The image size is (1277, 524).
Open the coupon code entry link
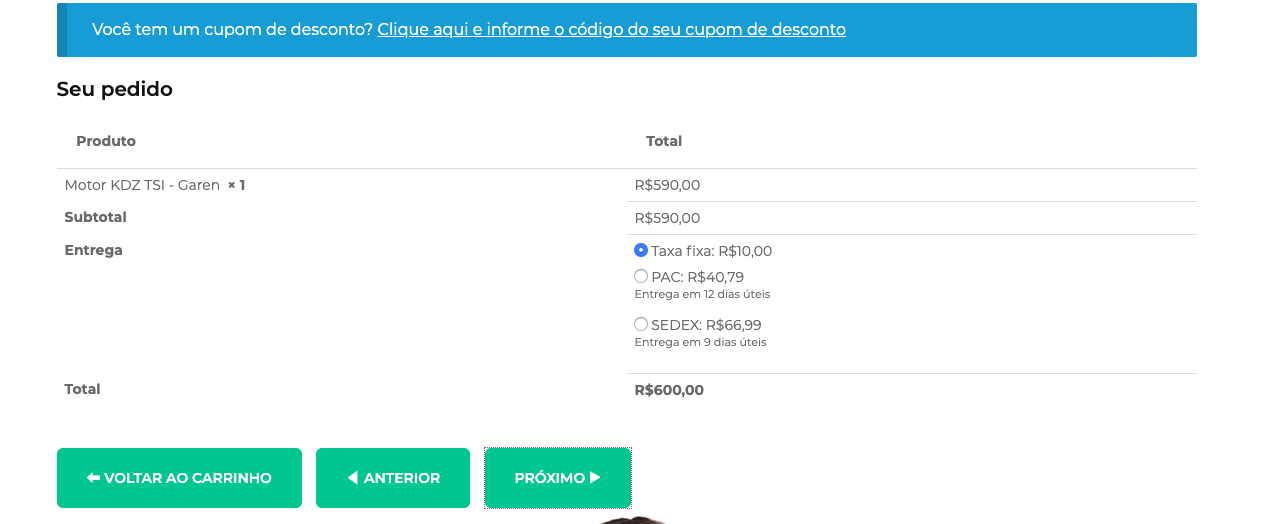pyautogui.click(x=611, y=30)
